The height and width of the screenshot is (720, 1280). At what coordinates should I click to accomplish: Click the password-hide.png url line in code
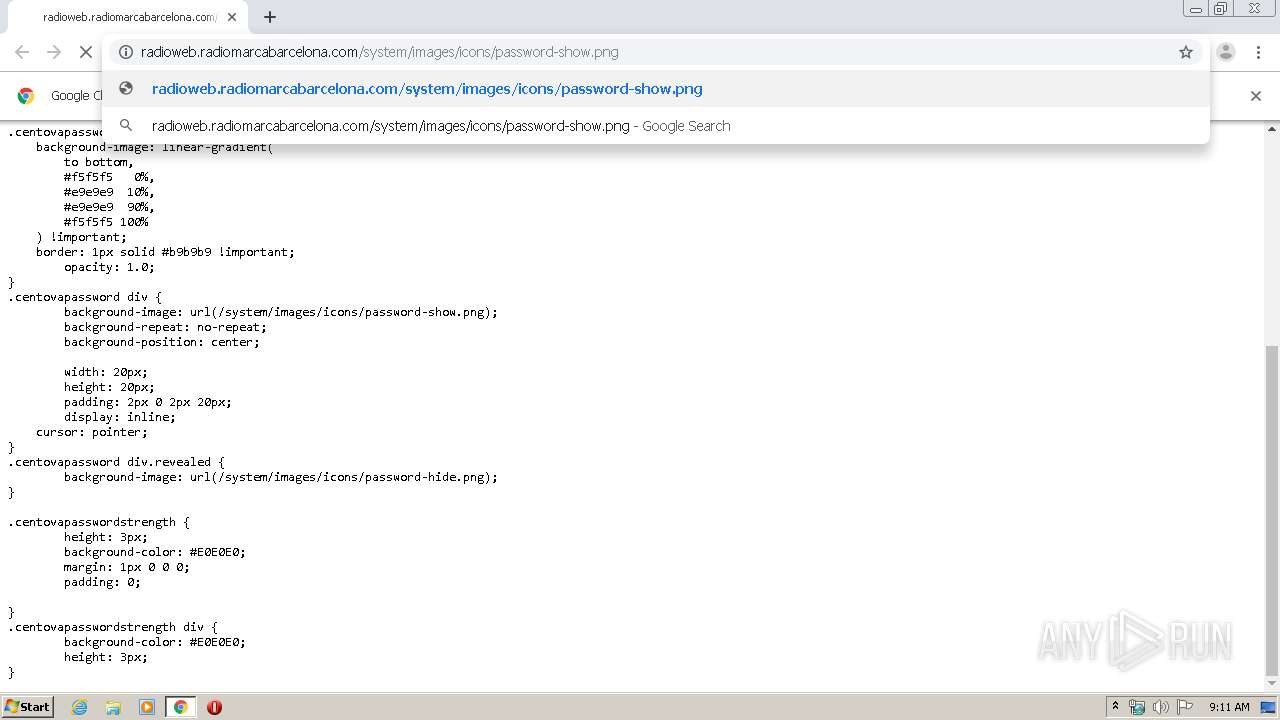coord(281,477)
